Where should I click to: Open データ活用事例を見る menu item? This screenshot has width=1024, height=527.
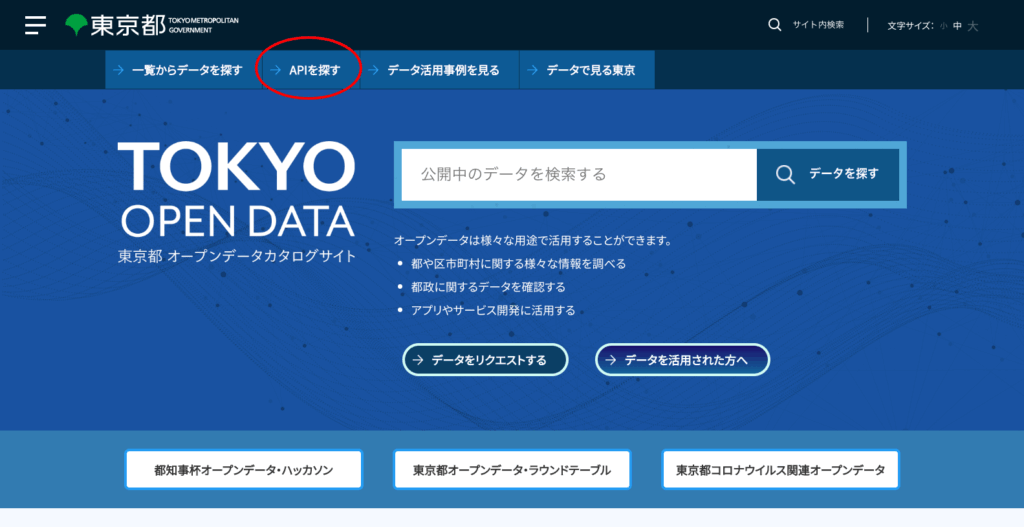[440, 70]
